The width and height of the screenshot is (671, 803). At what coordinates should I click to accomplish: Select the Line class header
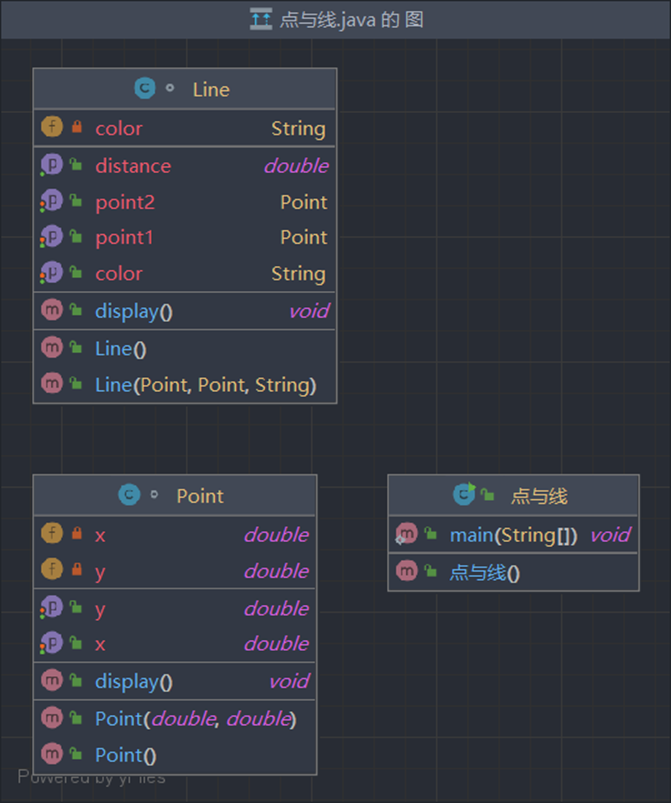[x=185, y=89]
